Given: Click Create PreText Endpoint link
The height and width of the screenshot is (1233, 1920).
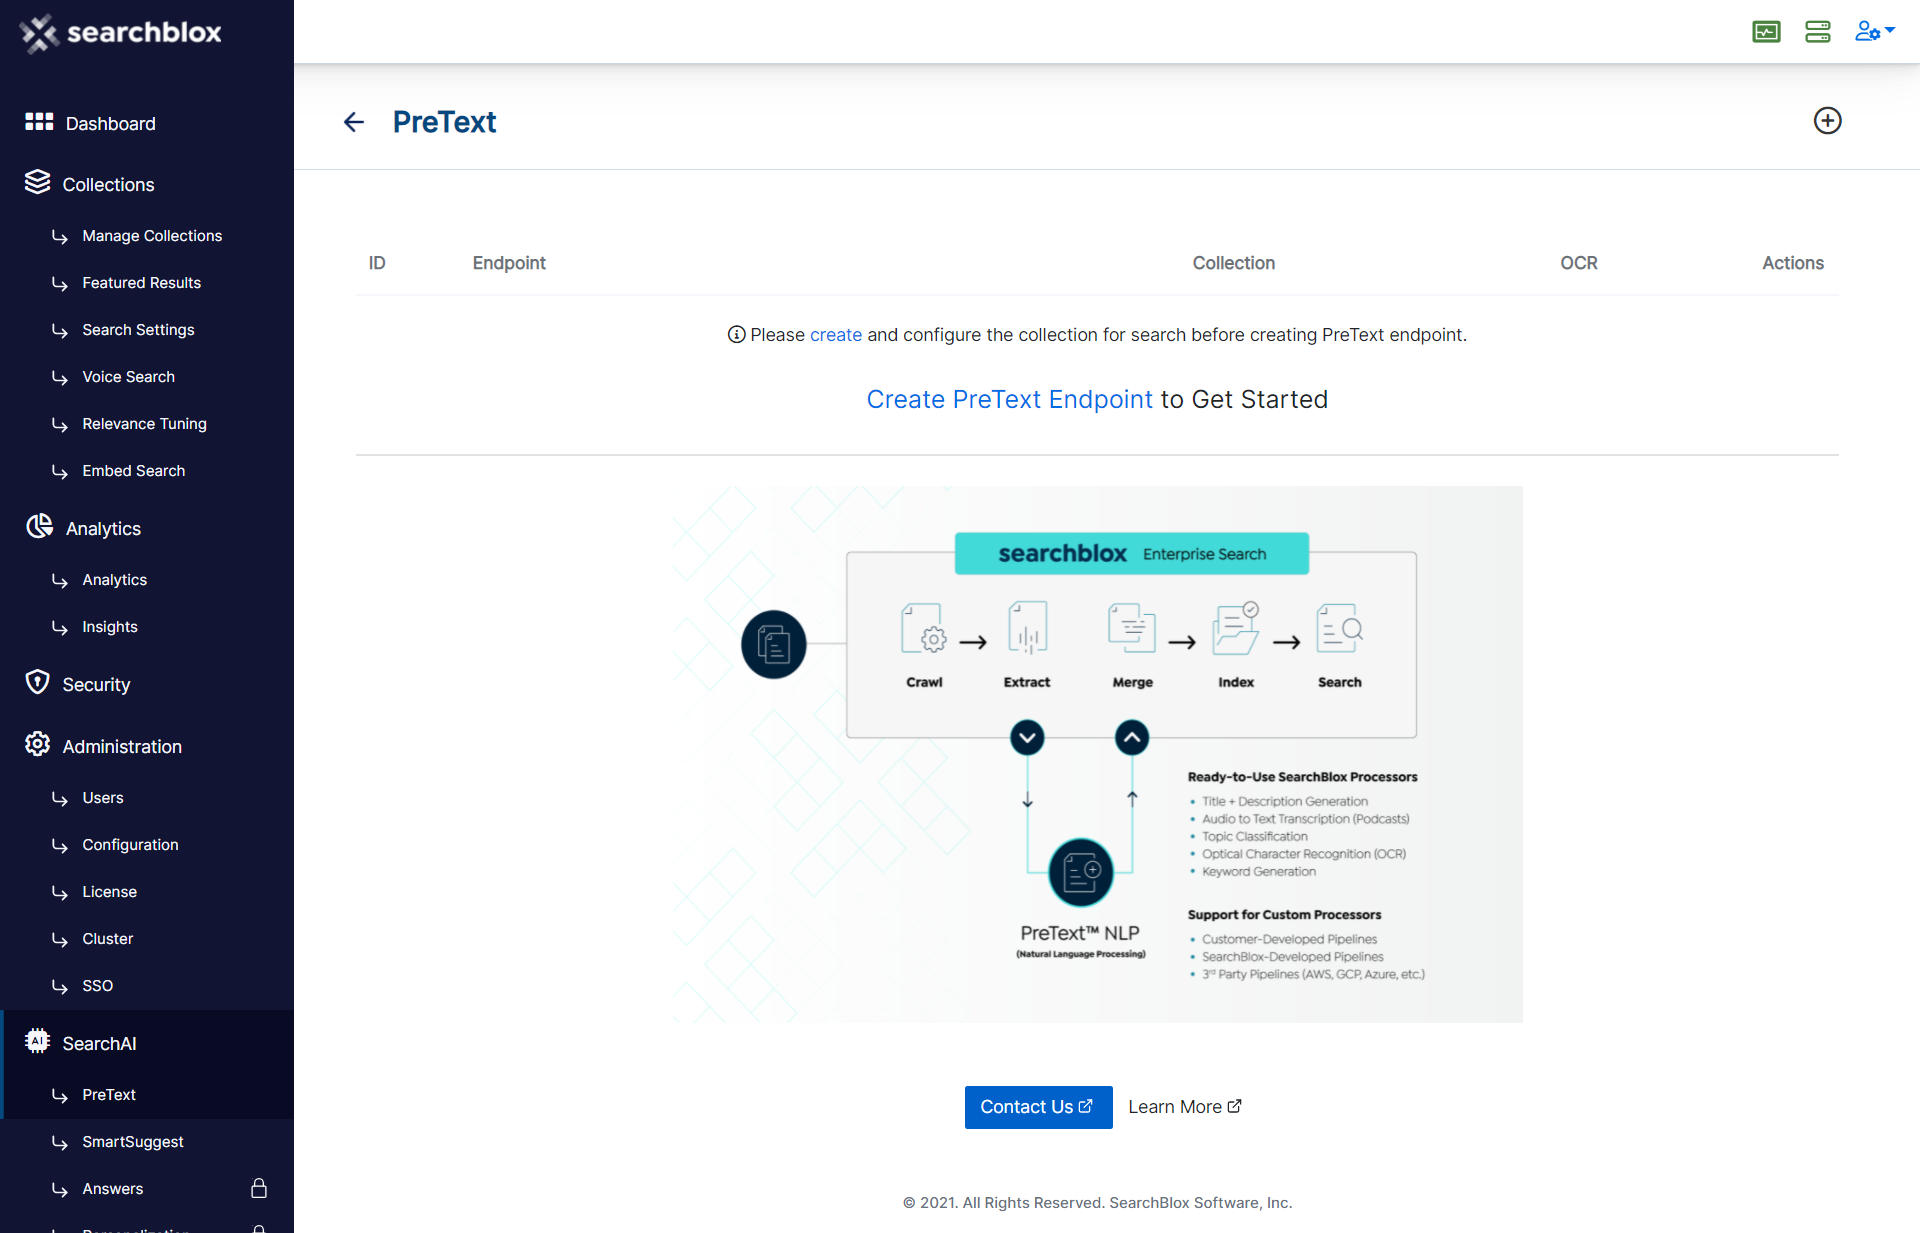Looking at the screenshot, I should point(1009,399).
